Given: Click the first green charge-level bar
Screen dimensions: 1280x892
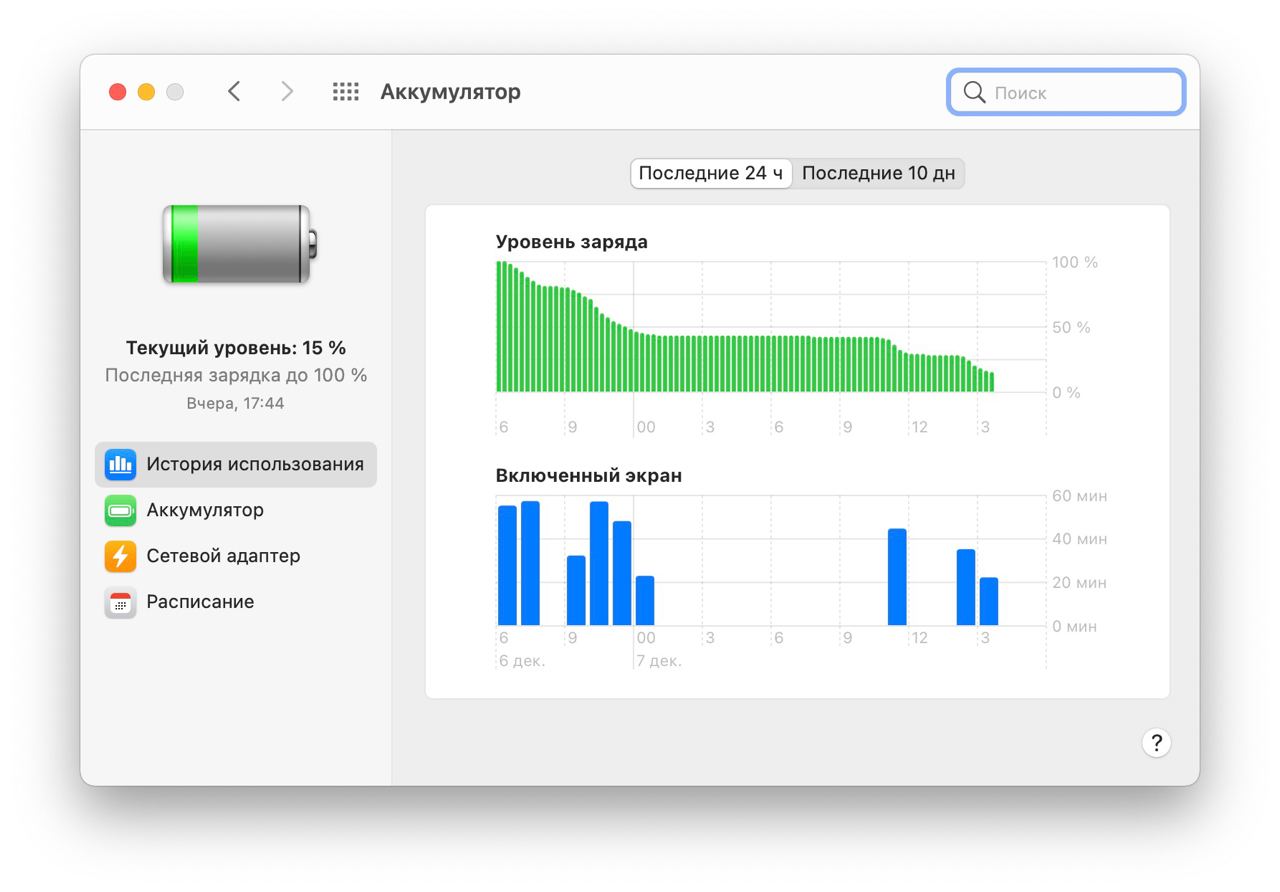Looking at the screenshot, I should coord(499,326).
